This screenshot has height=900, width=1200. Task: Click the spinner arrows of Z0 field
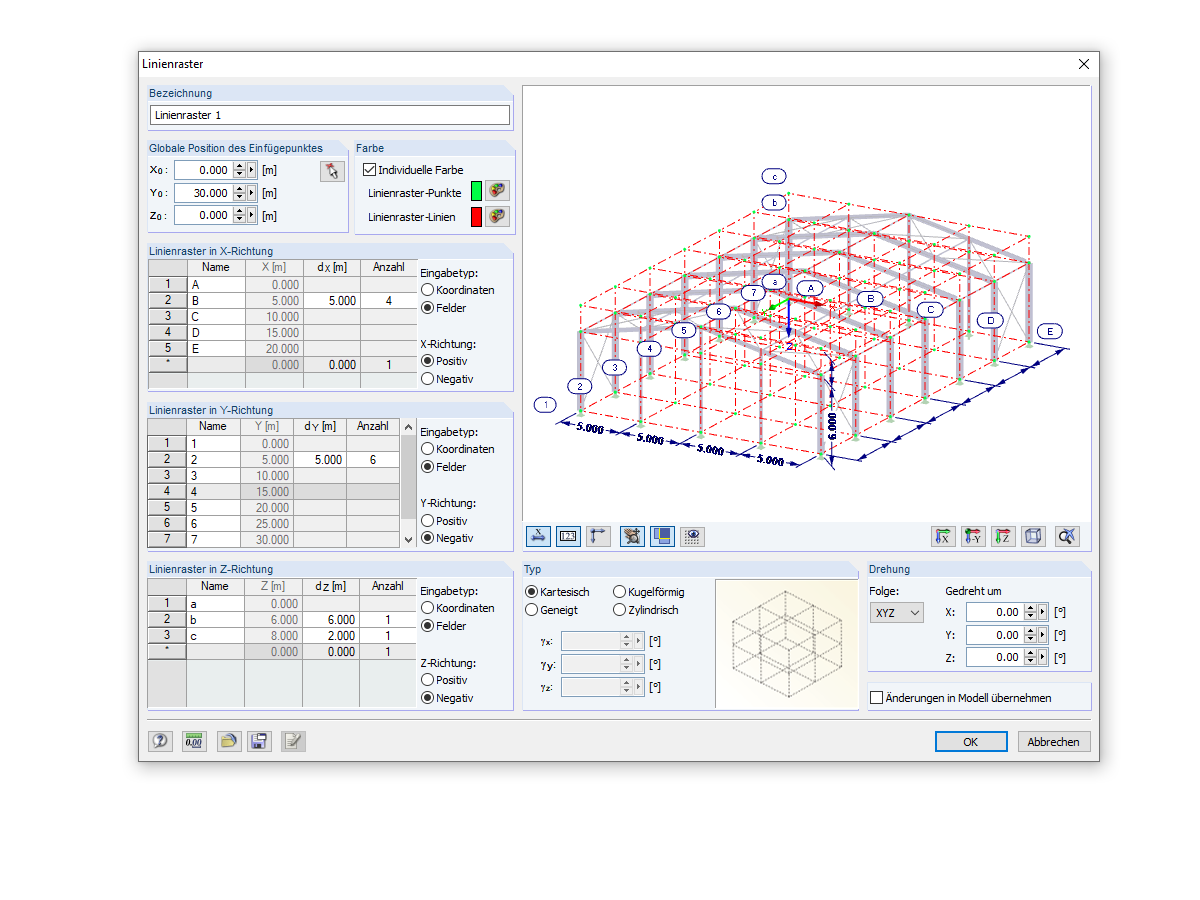239,215
